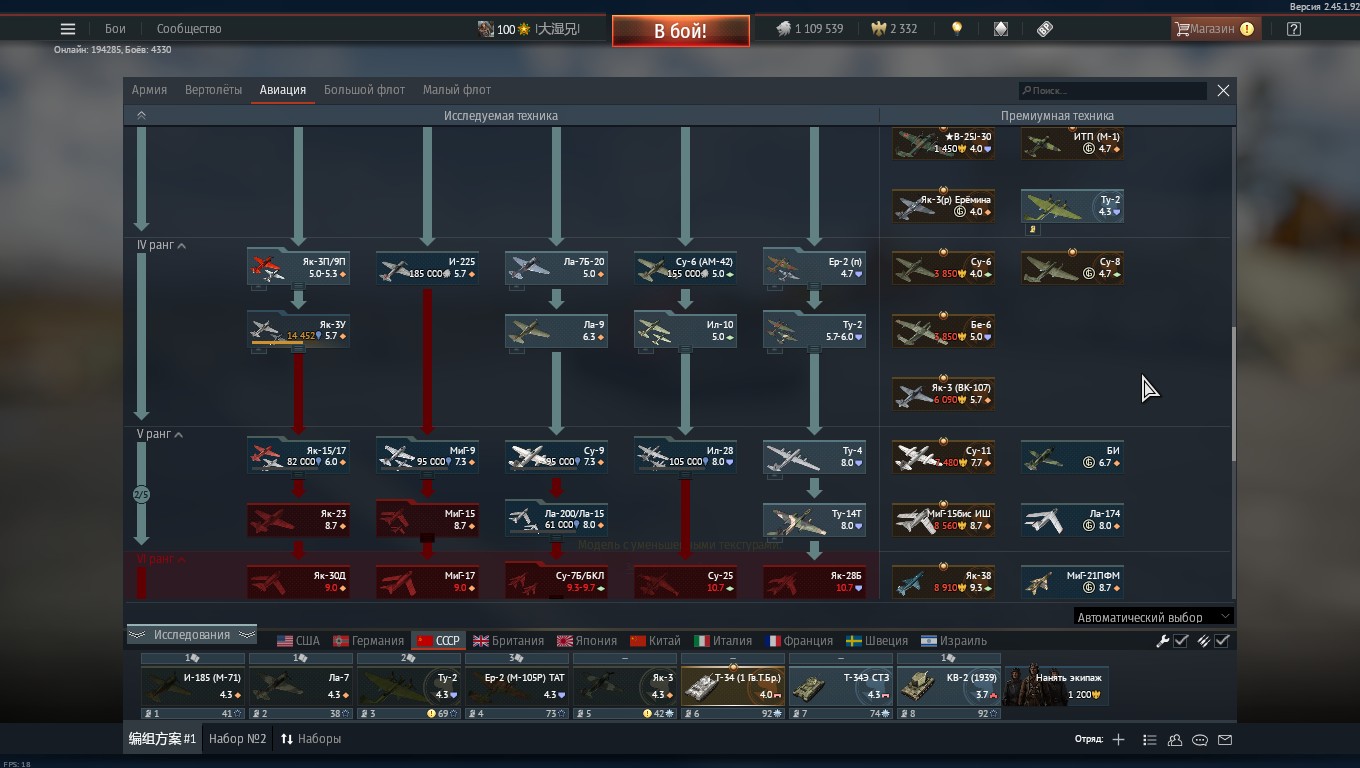Screen dimensions: 1360x768
Task: Select the premium Як-38 aircraft
Action: 943,582
